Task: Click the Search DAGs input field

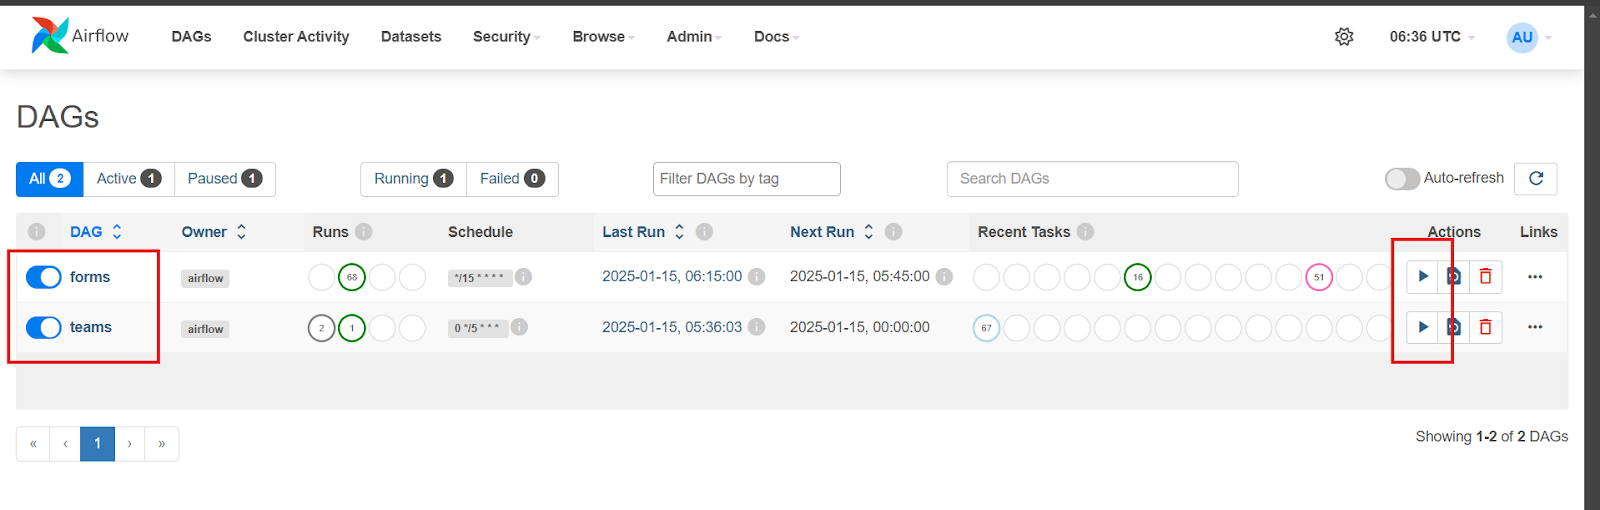Action: pos(1092,179)
